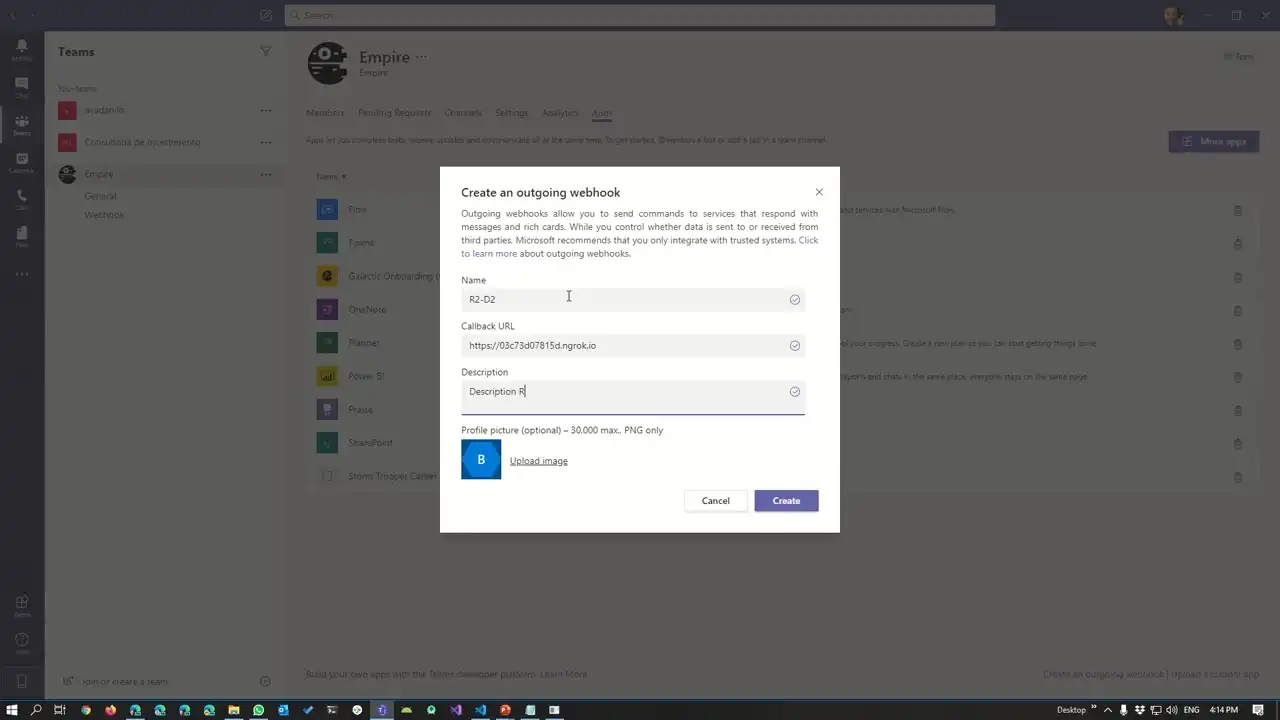This screenshot has height=720, width=1280.
Task: Open Visual Studio Code from the taskbar
Action: click(x=481, y=710)
